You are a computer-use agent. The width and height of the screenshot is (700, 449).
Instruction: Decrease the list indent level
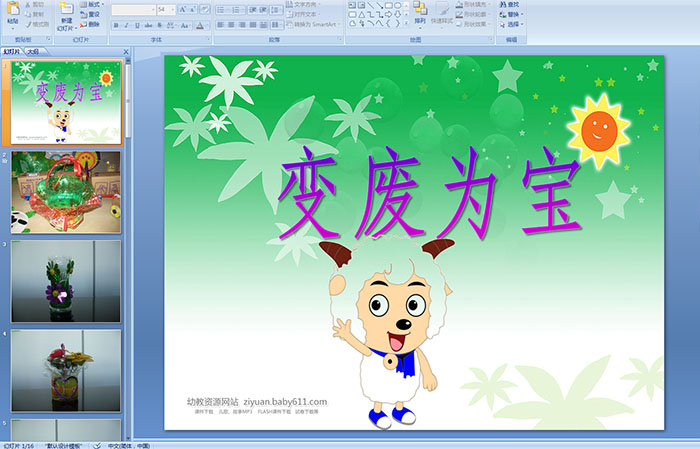coord(253,9)
